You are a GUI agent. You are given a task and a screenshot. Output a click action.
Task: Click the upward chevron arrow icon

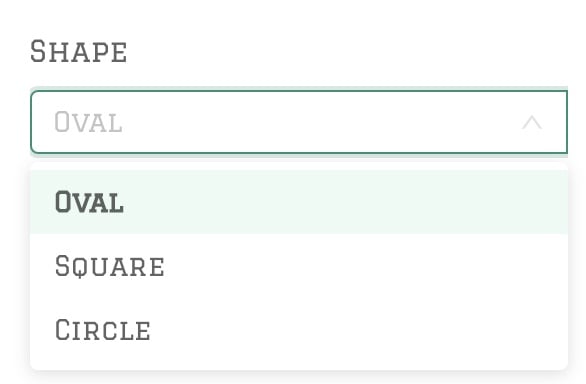tap(531, 122)
